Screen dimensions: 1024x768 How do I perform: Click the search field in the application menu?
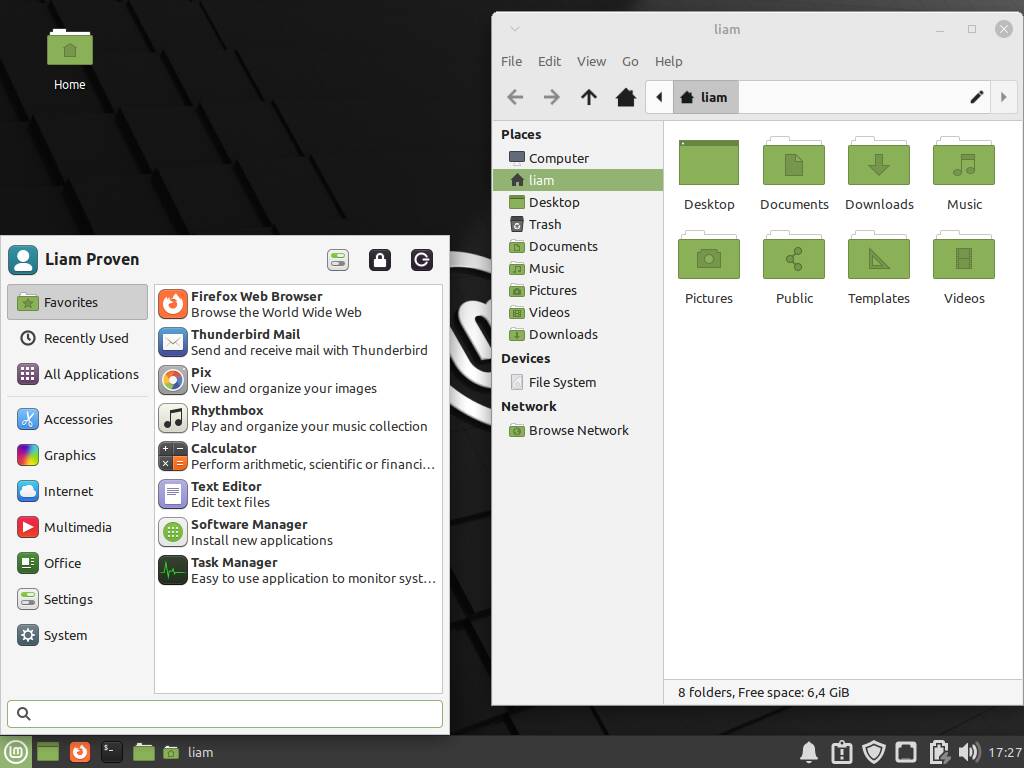(x=224, y=713)
